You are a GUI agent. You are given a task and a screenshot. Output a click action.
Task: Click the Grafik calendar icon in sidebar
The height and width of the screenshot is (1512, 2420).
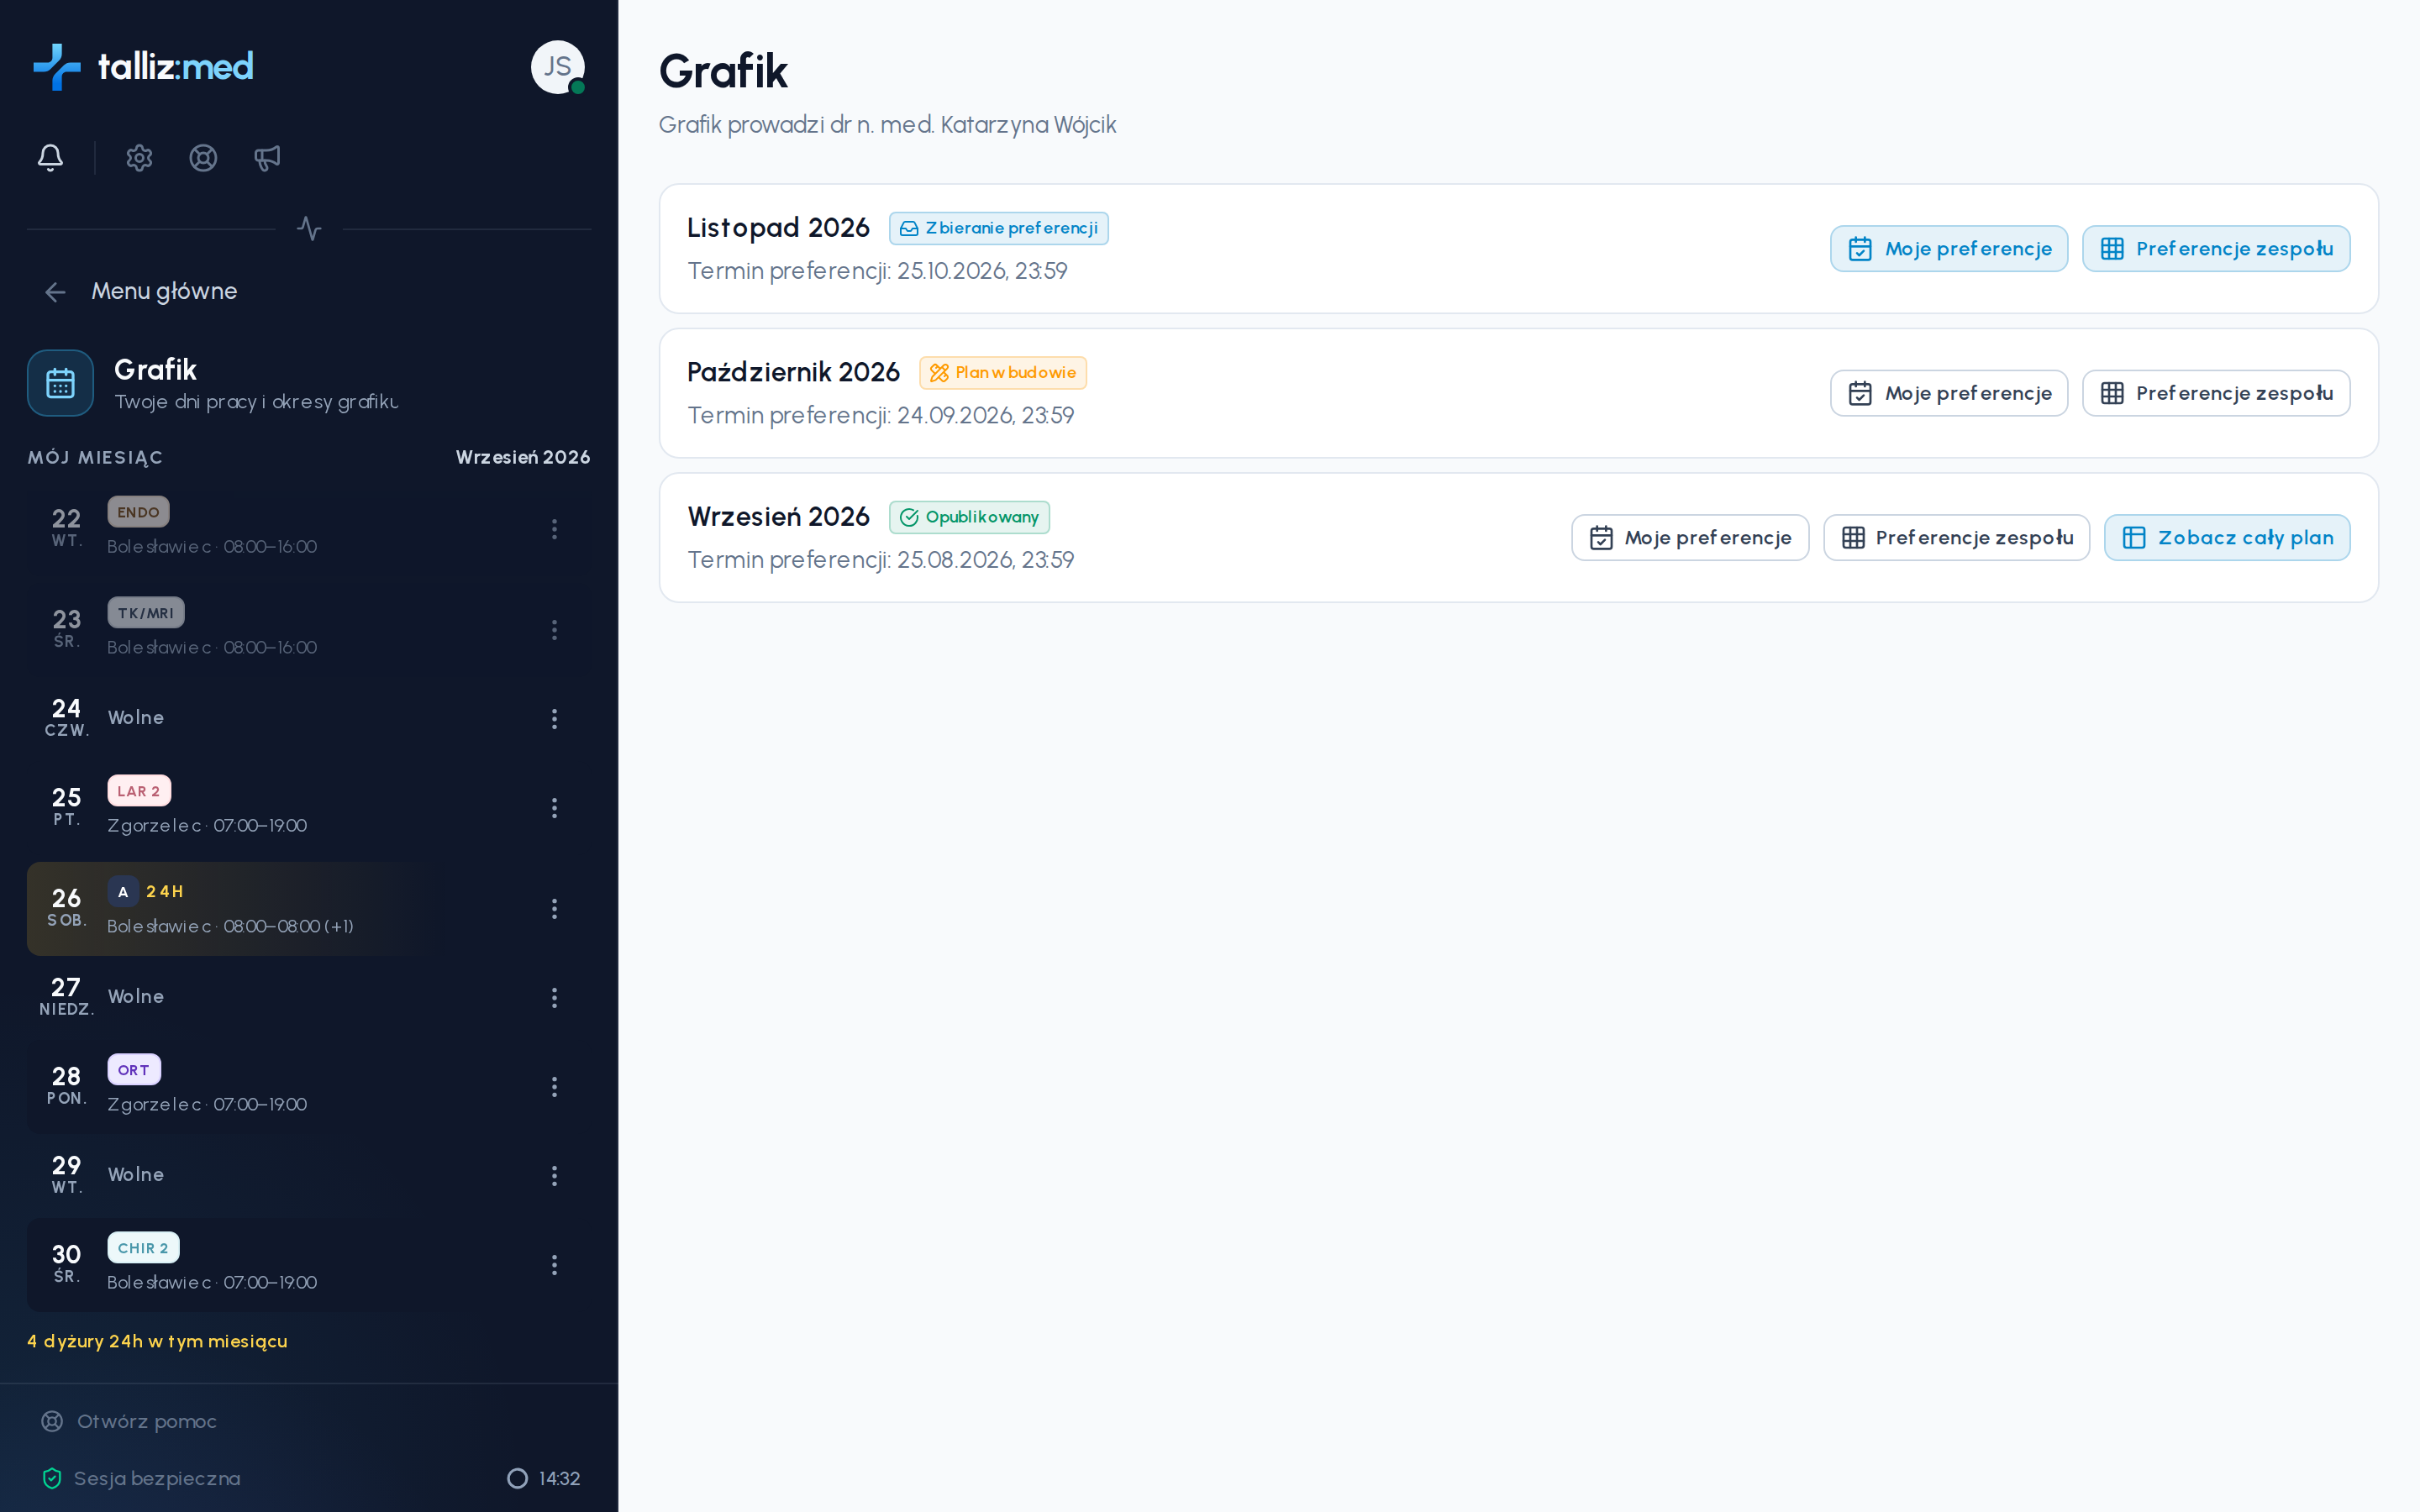click(x=60, y=383)
